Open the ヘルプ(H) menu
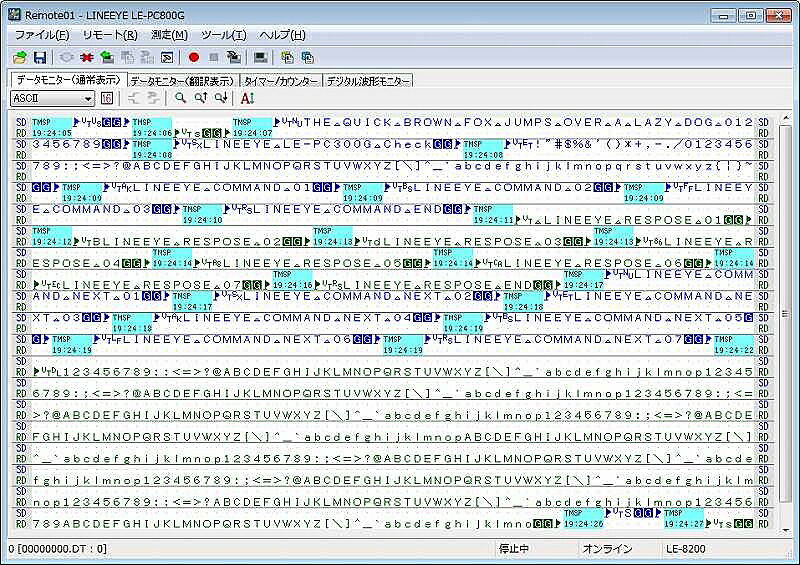The height and width of the screenshot is (565, 800). click(282, 35)
